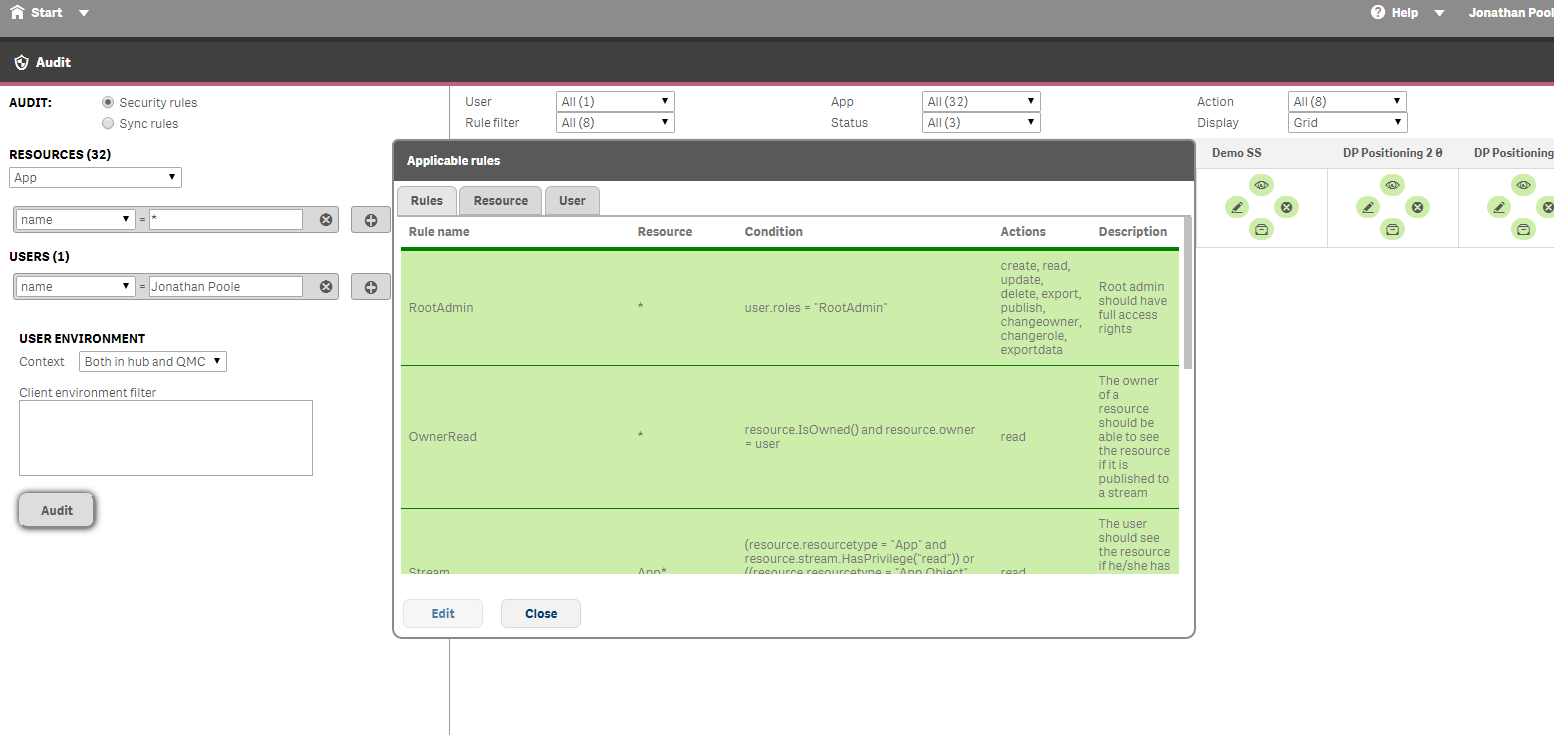Image resolution: width=1554 pixels, height=735 pixels.
Task: Click the box icon under DP Positioning 2 0
Action: [1393, 229]
